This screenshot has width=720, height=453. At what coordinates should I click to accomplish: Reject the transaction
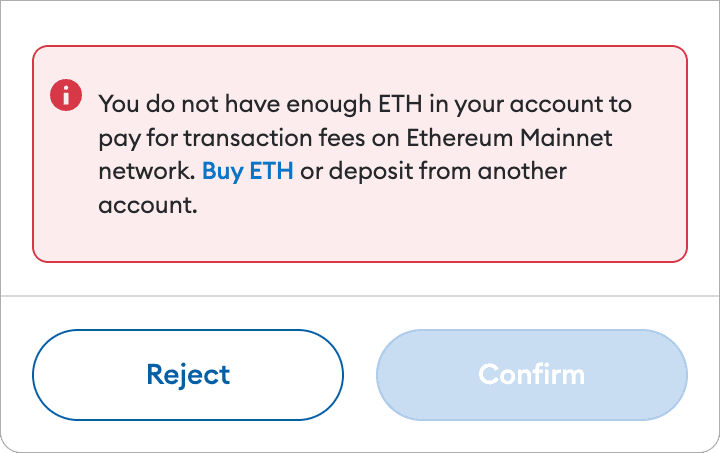[188, 375]
